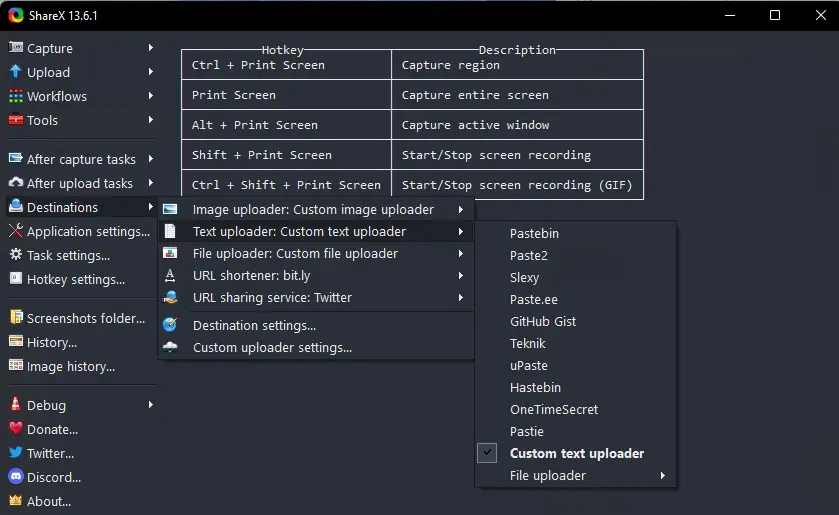Expand the Debug submenu arrow
The height and width of the screenshot is (515, 839).
point(151,405)
